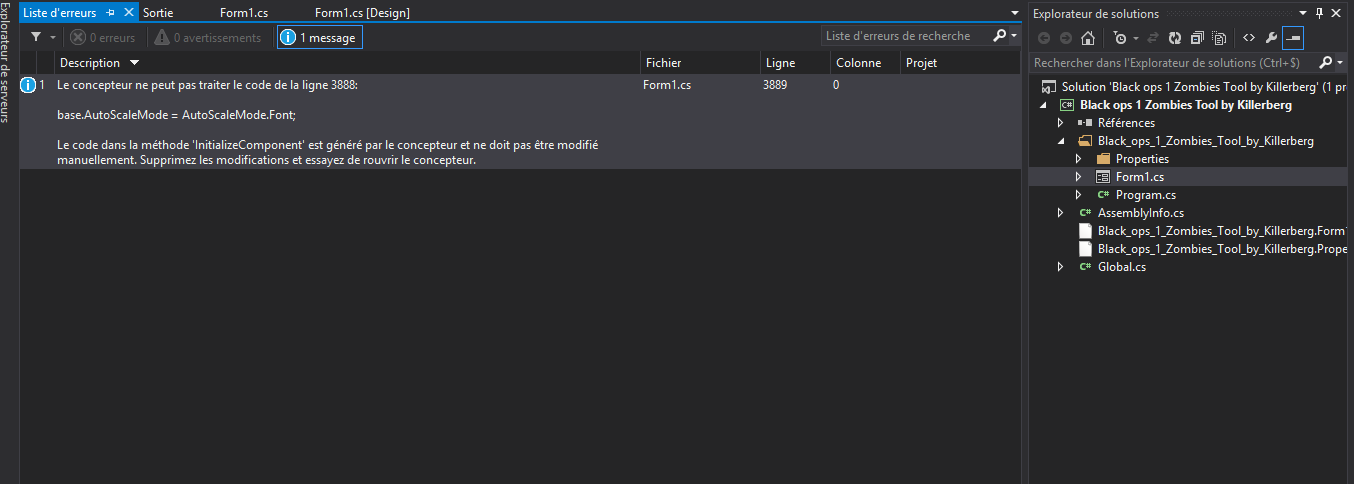This screenshot has width=1354, height=484.
Task: Open Properties via the wrench icon
Action: [1271, 38]
